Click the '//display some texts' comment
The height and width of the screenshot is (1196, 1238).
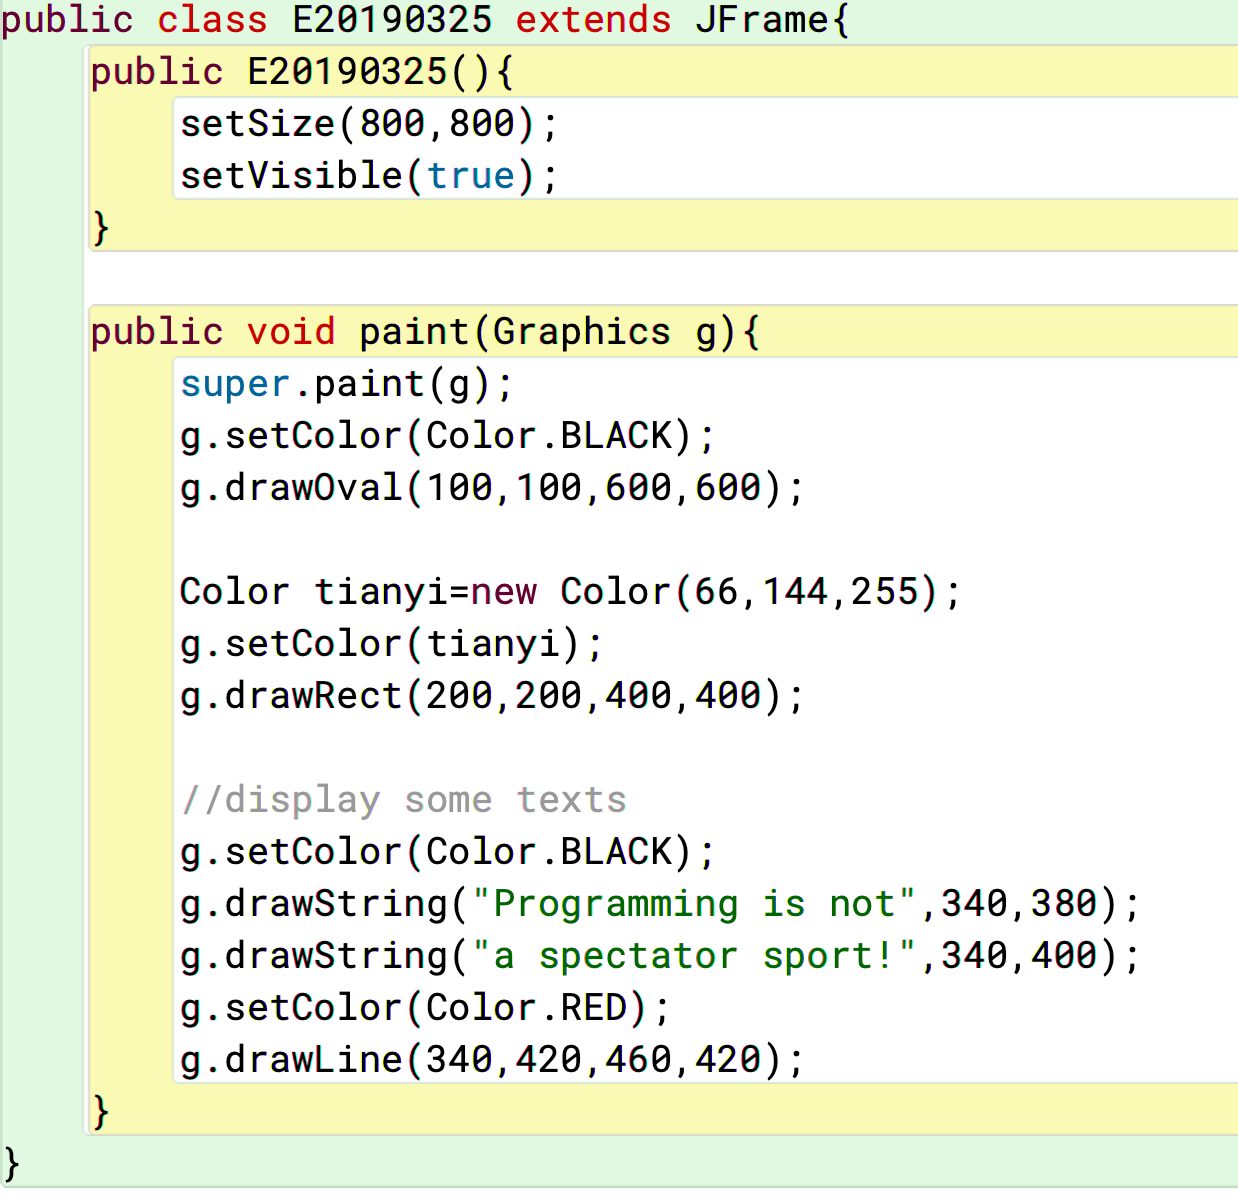(x=403, y=800)
